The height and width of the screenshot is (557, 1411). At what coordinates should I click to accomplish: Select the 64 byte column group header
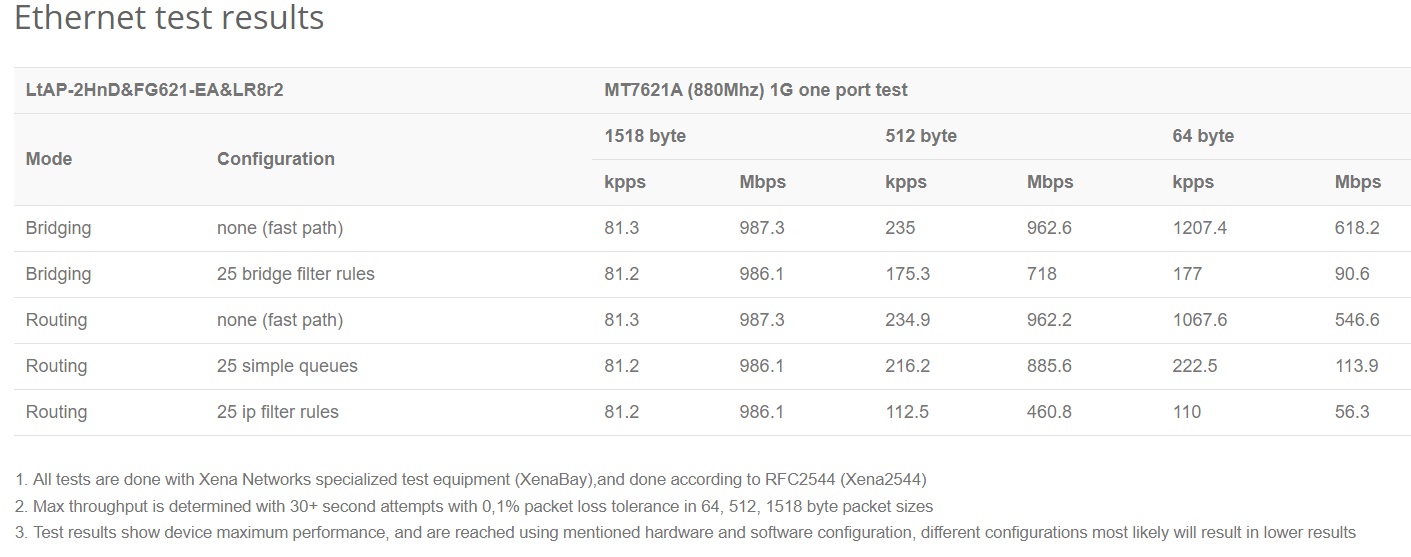point(1203,136)
